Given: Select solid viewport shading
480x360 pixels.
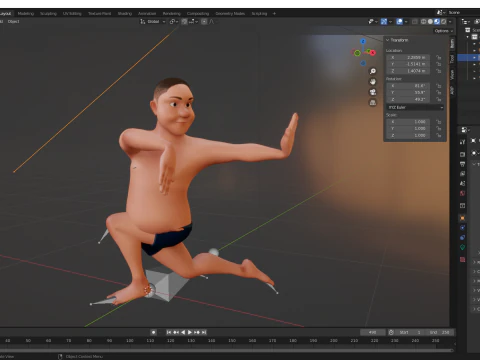Looking at the screenshot, I should [x=430, y=22].
